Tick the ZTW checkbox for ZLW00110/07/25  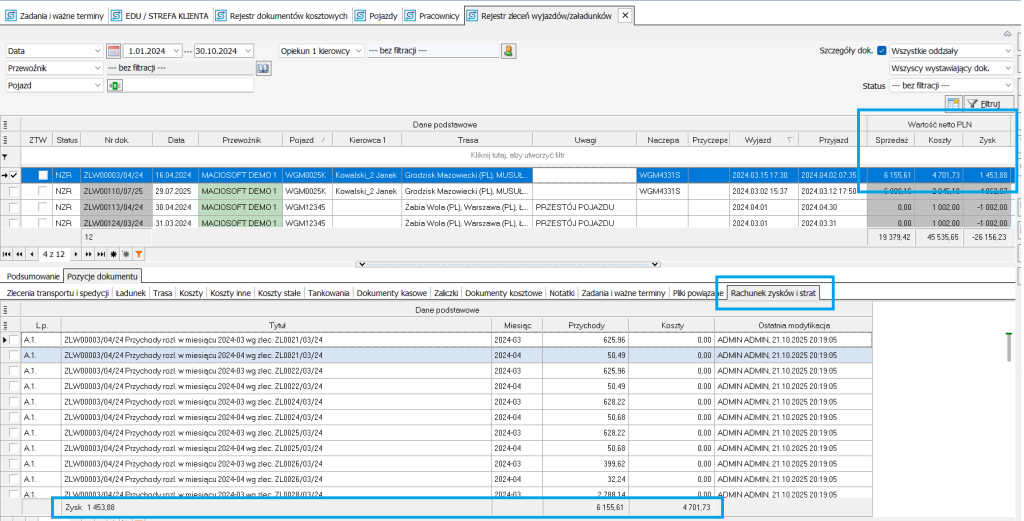tap(41, 190)
